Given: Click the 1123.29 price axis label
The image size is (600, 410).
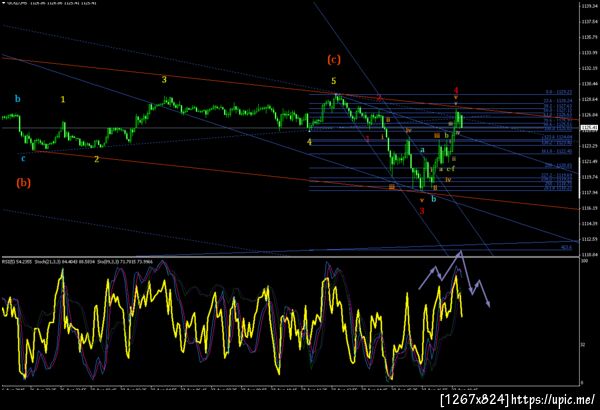Looking at the screenshot, I should pos(590,146).
